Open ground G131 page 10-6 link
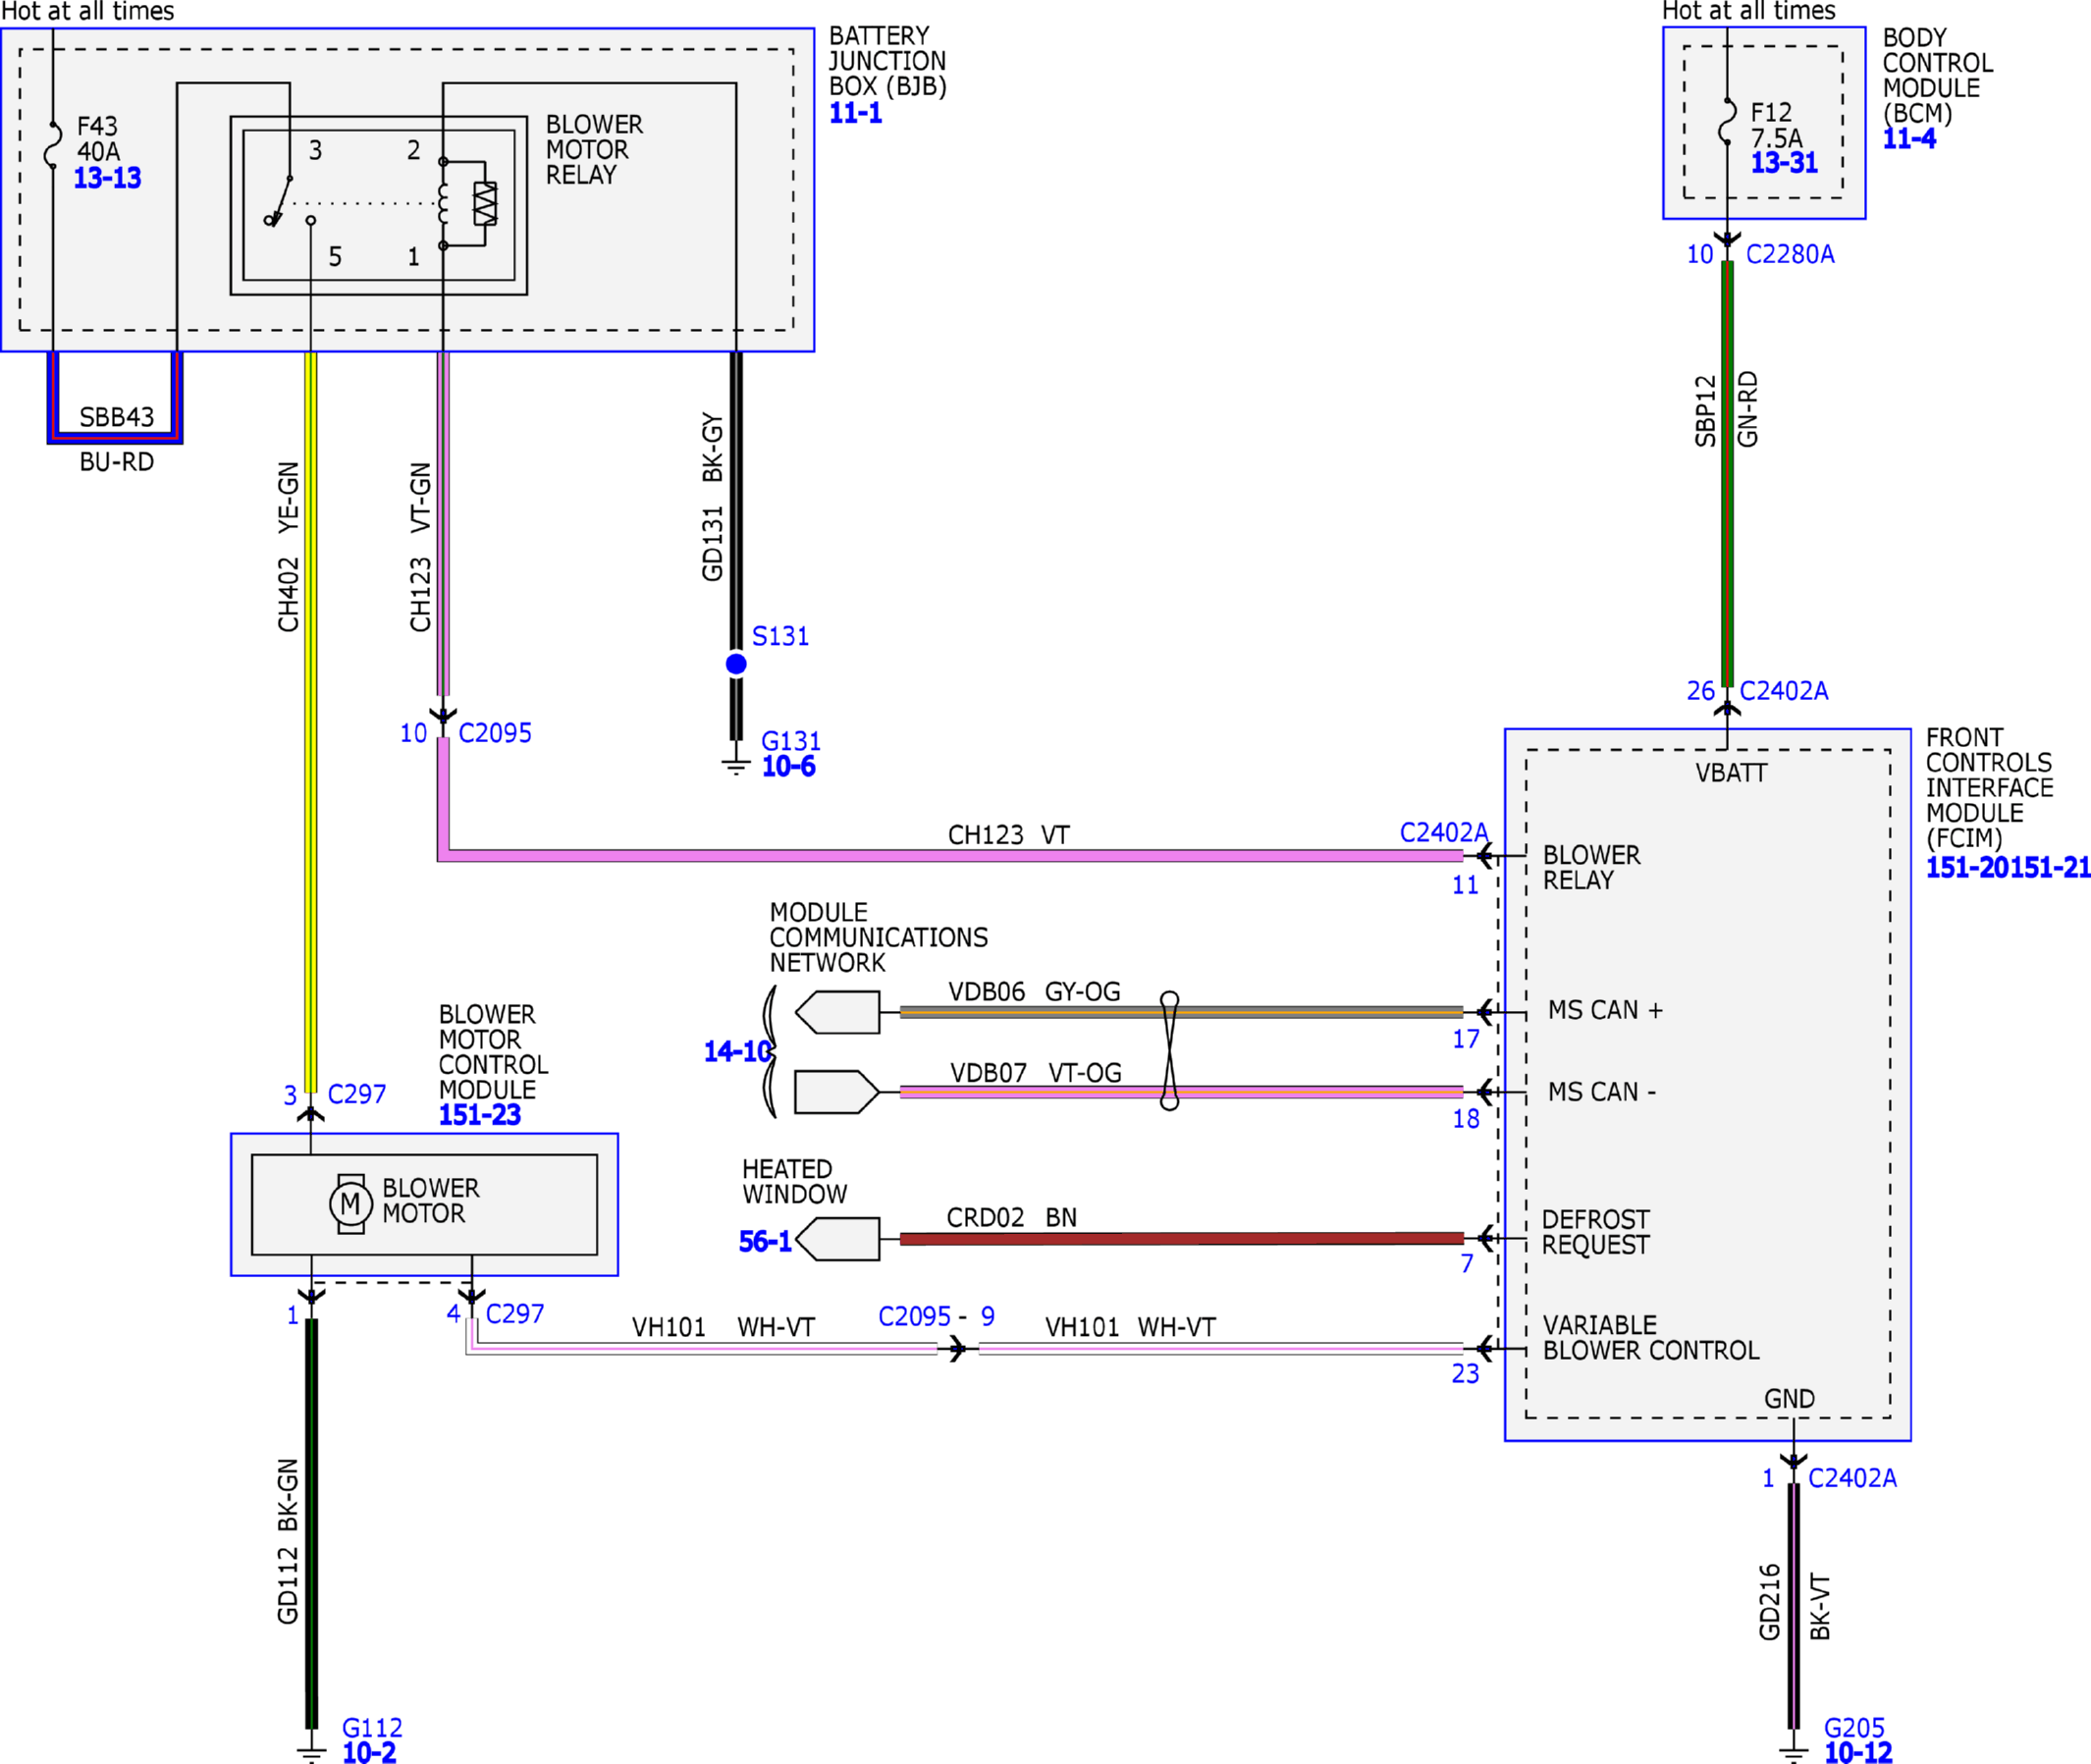 tap(788, 767)
